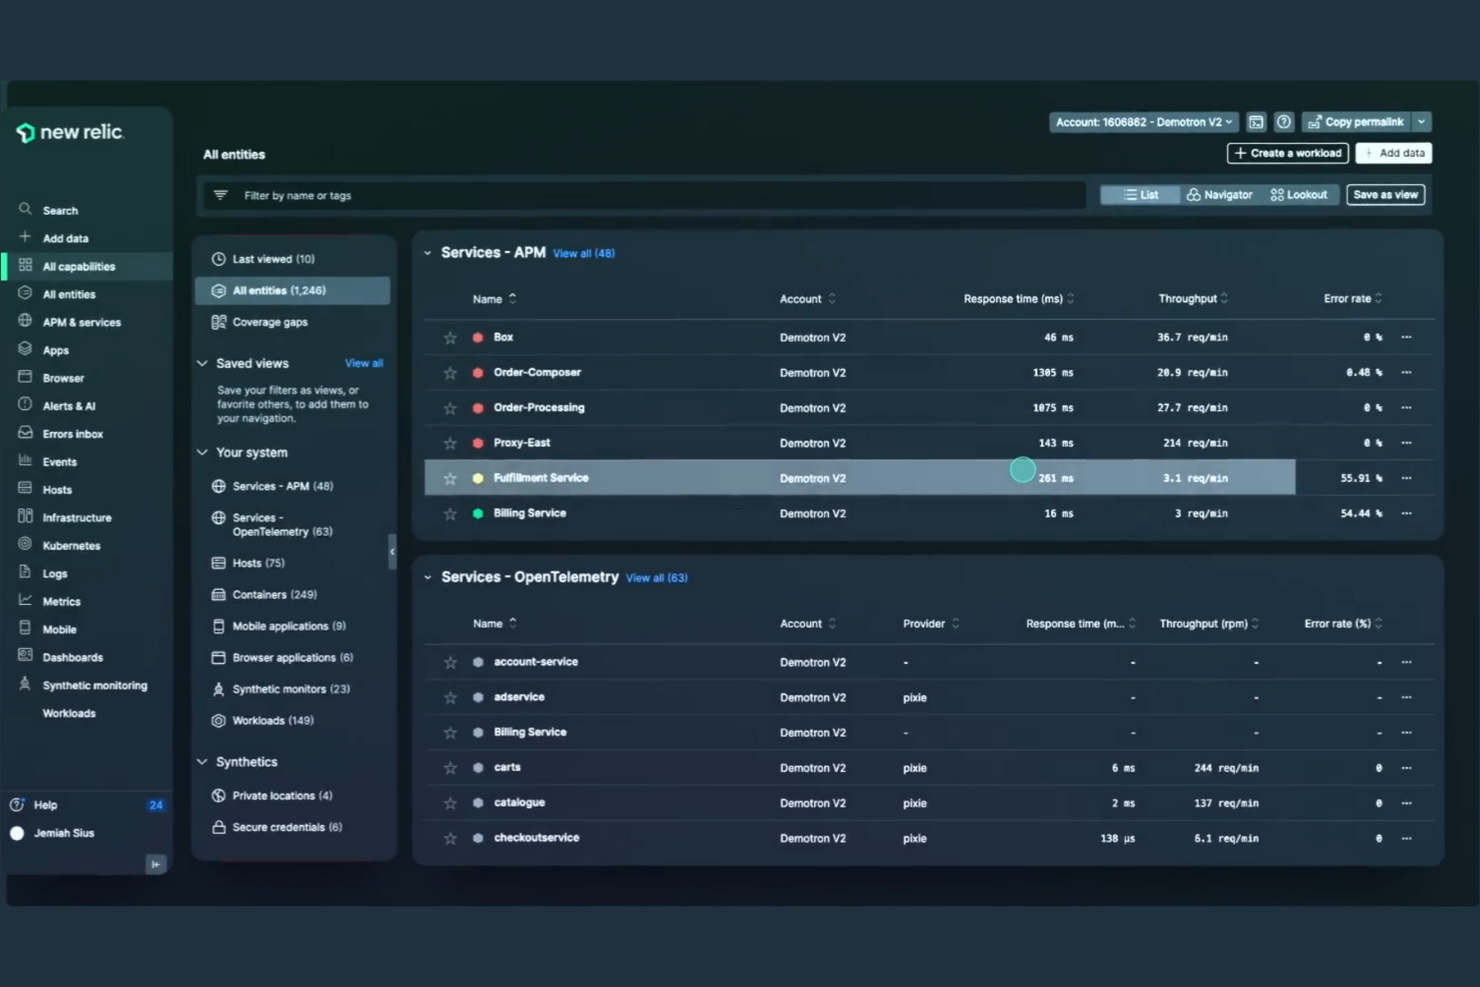
Task: Open the Kubernetes section from the sidebar
Action: [25, 545]
